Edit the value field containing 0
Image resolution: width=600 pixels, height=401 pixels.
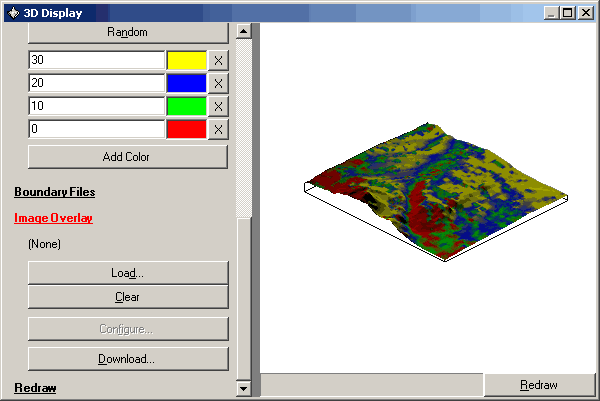pyautogui.click(x=97, y=129)
